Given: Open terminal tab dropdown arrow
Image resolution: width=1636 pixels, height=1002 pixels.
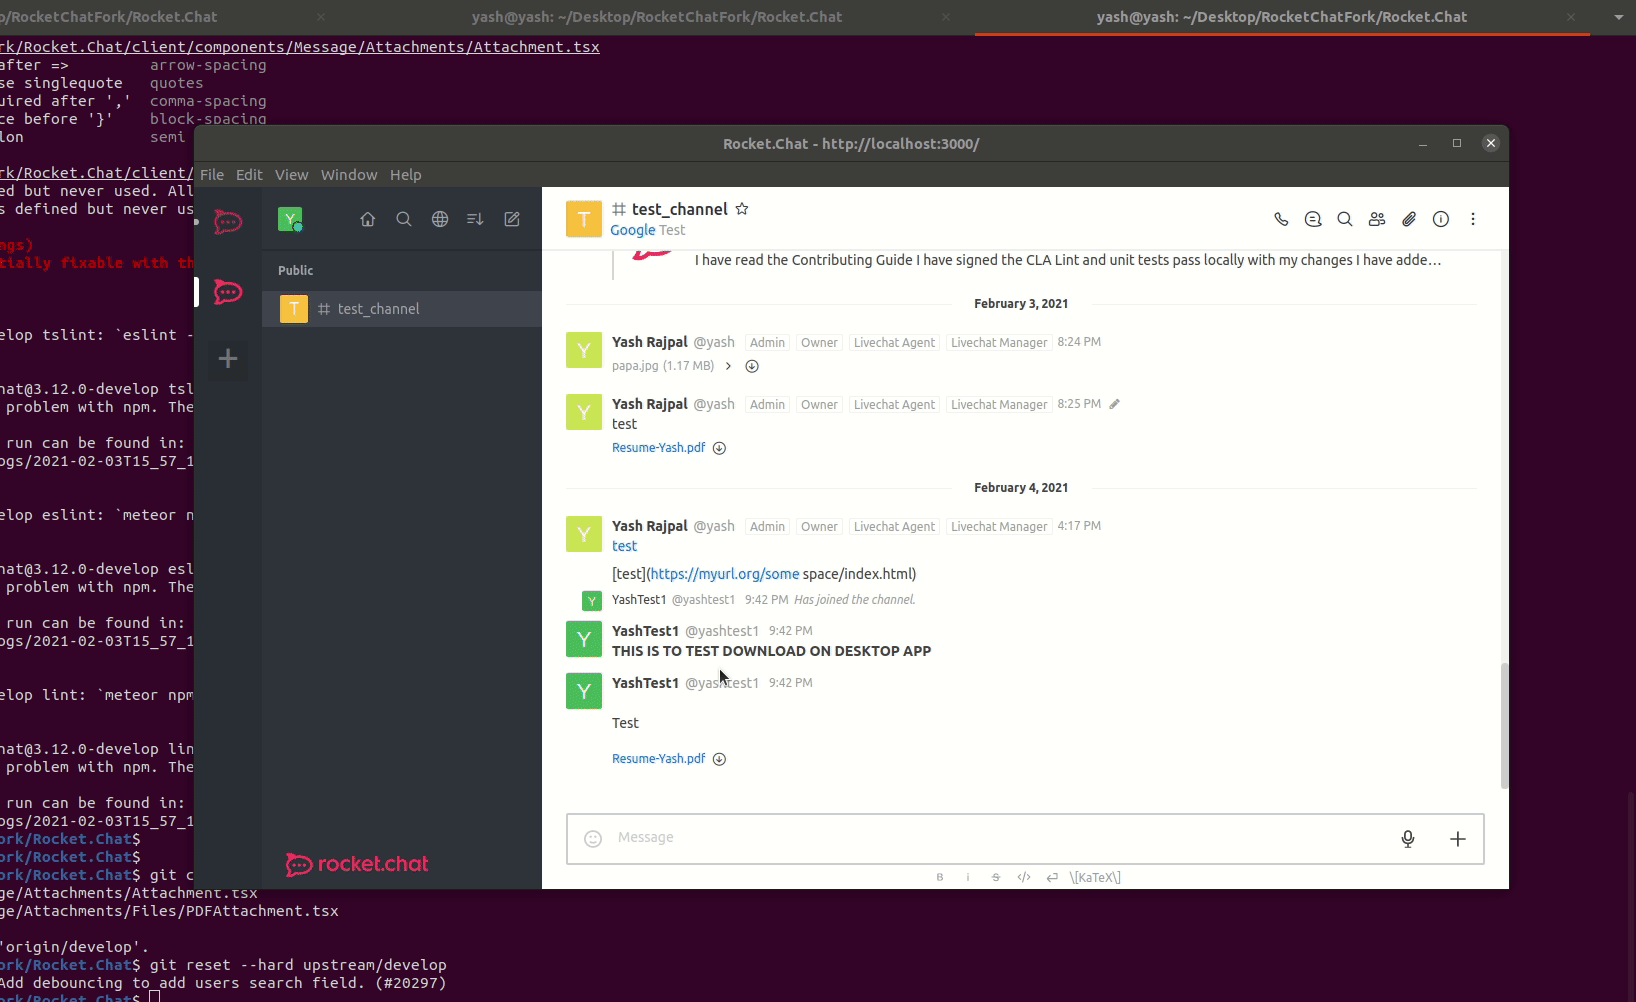Looking at the screenshot, I should [1619, 17].
